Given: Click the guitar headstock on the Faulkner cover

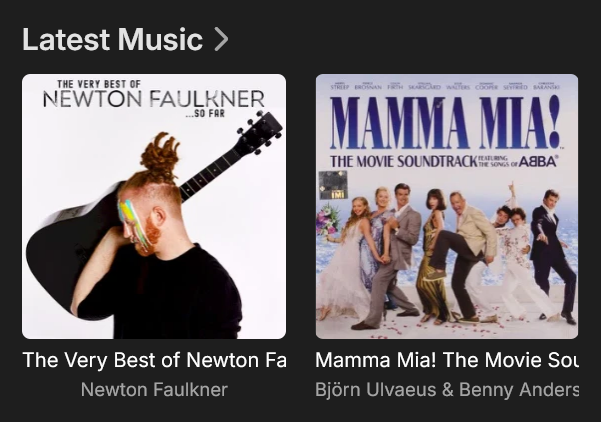Looking at the screenshot, I should tap(260, 132).
